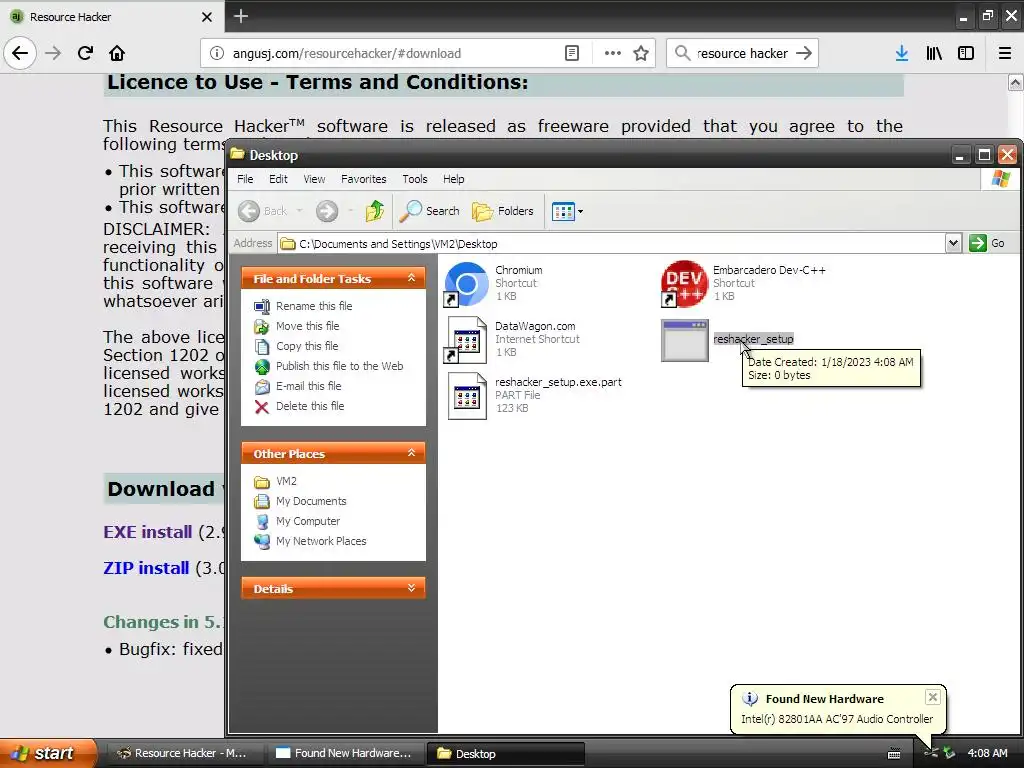Click EXE install download link
1024x768 pixels.
[148, 532]
